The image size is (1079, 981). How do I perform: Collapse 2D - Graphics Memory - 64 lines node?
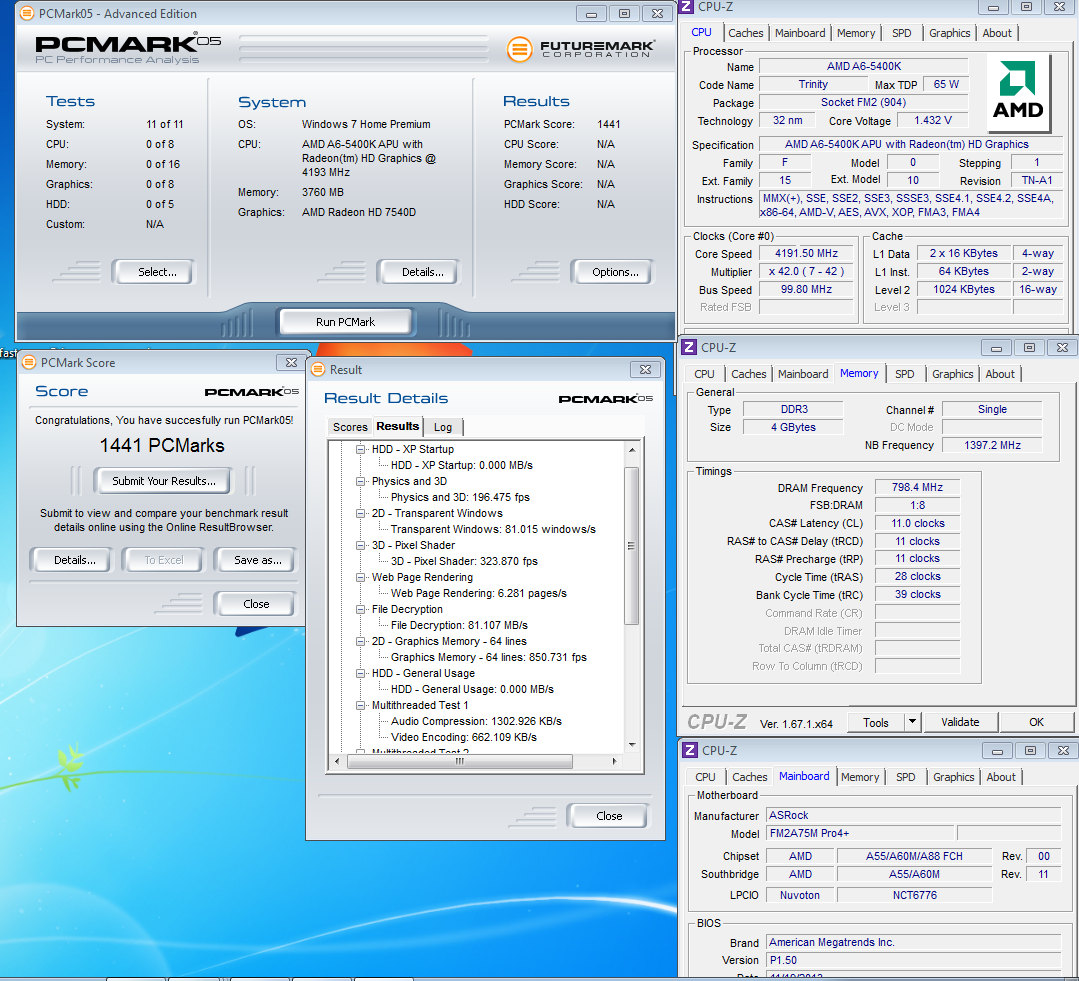pyautogui.click(x=360, y=641)
